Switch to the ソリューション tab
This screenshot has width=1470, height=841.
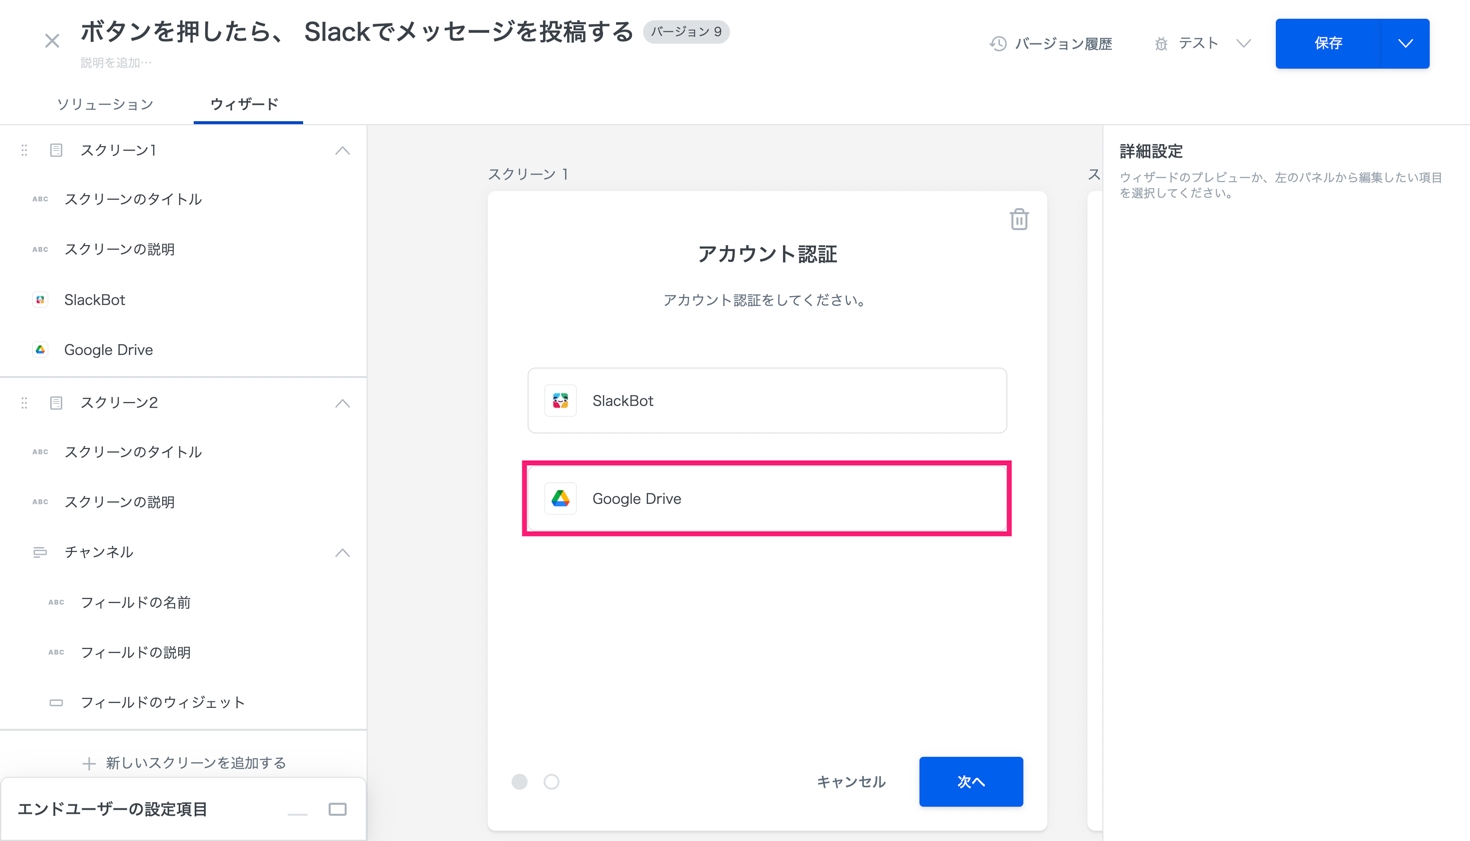105,104
